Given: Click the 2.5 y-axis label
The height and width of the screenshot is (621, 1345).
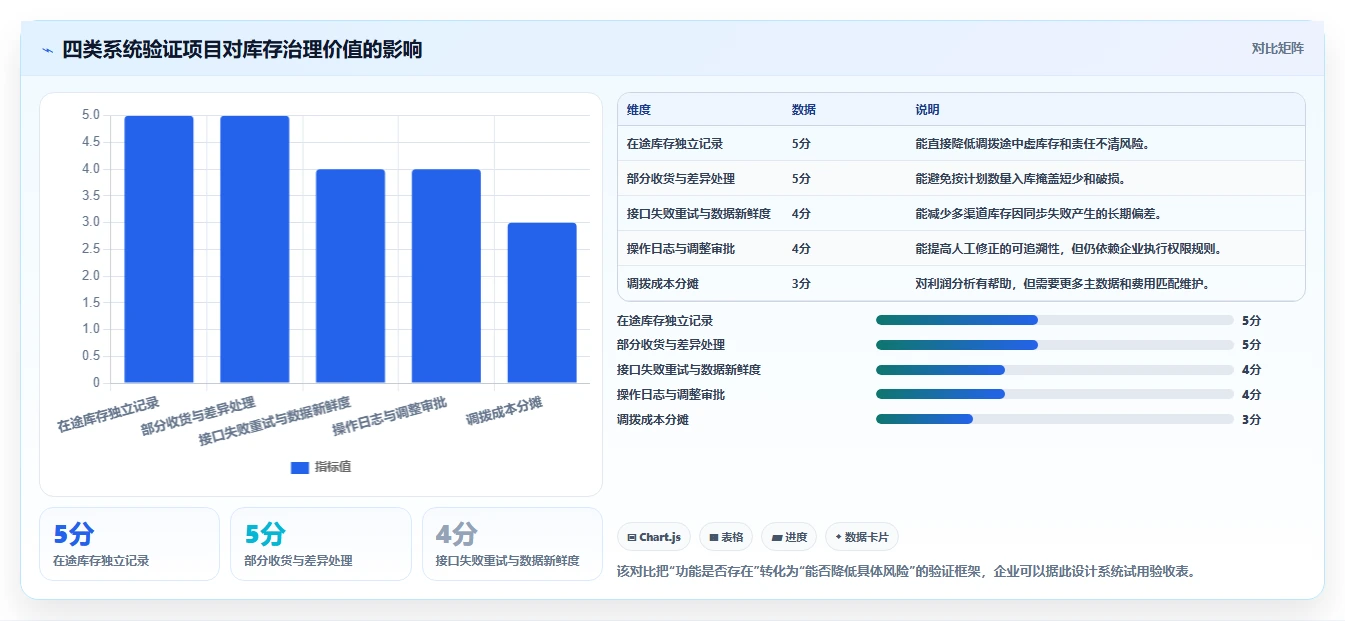Looking at the screenshot, I should point(90,249).
